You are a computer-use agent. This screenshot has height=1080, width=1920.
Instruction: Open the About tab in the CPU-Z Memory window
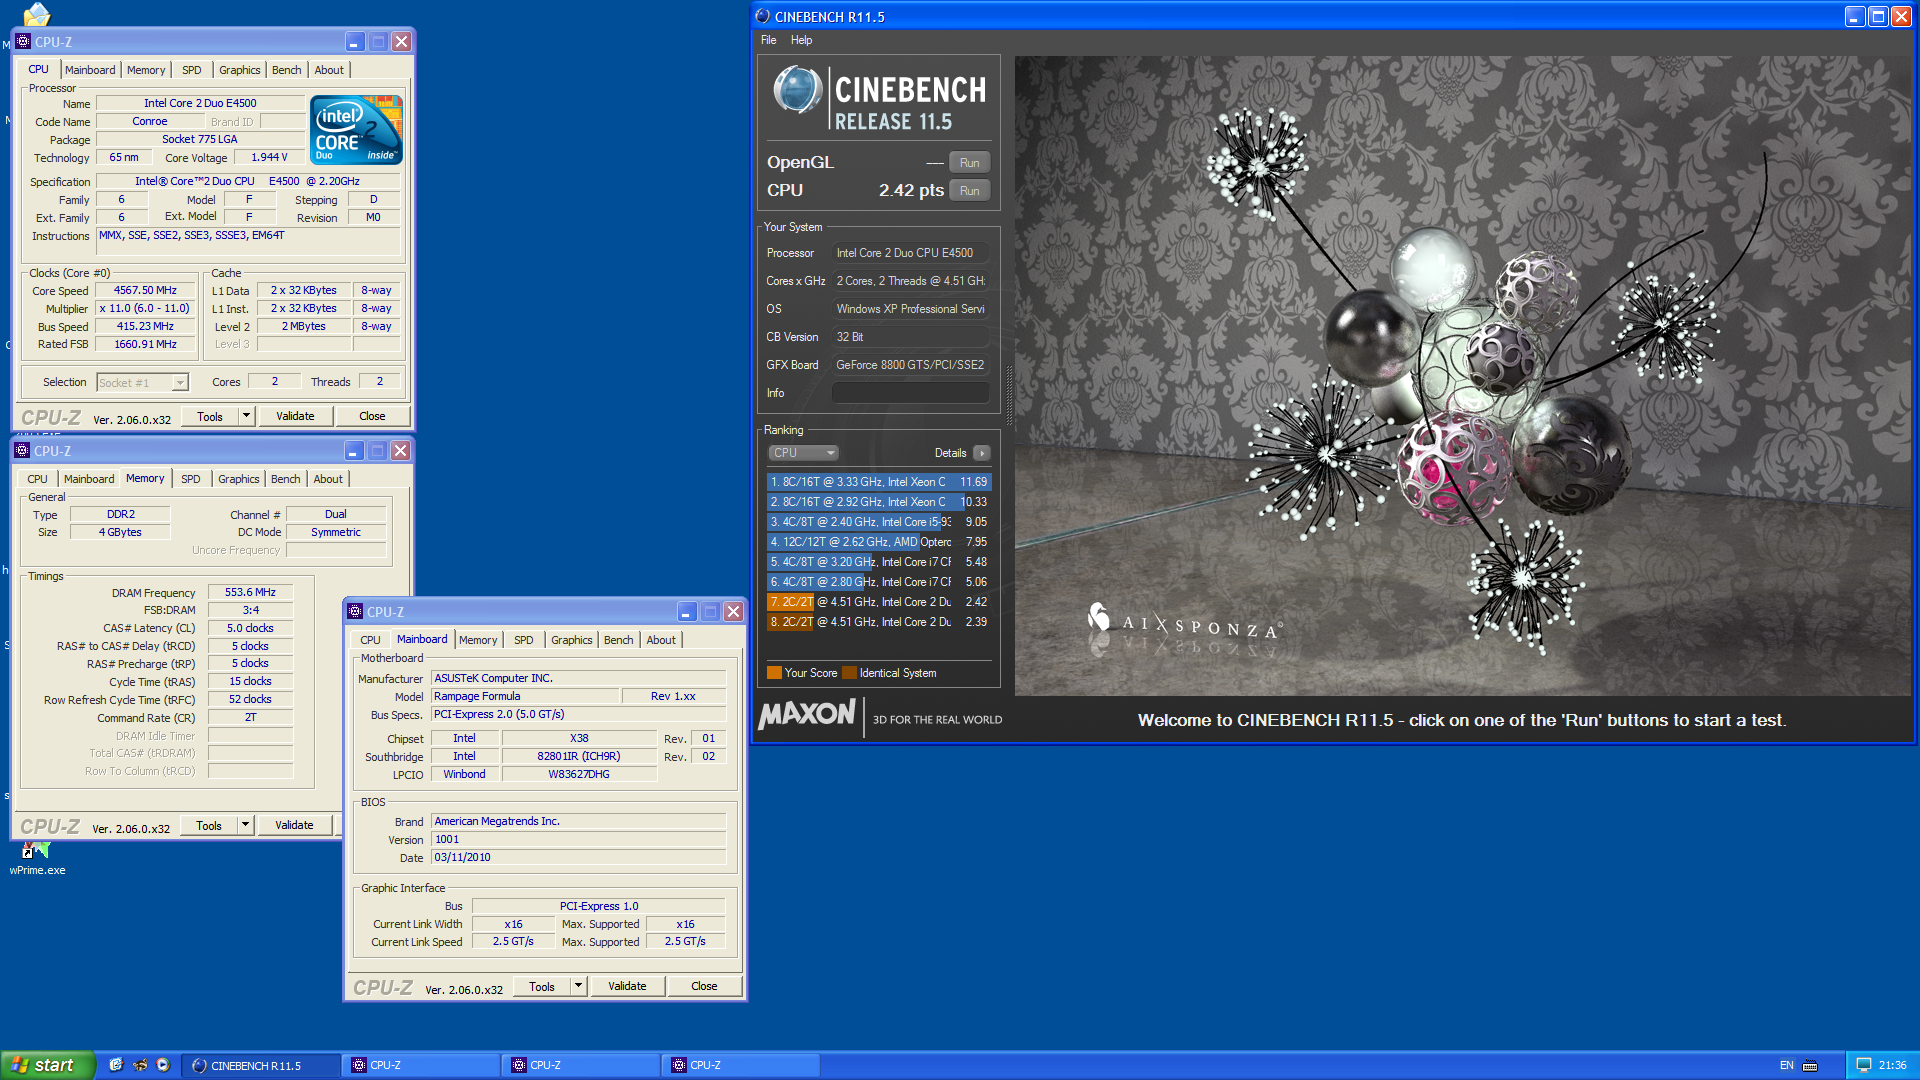pyautogui.click(x=328, y=479)
